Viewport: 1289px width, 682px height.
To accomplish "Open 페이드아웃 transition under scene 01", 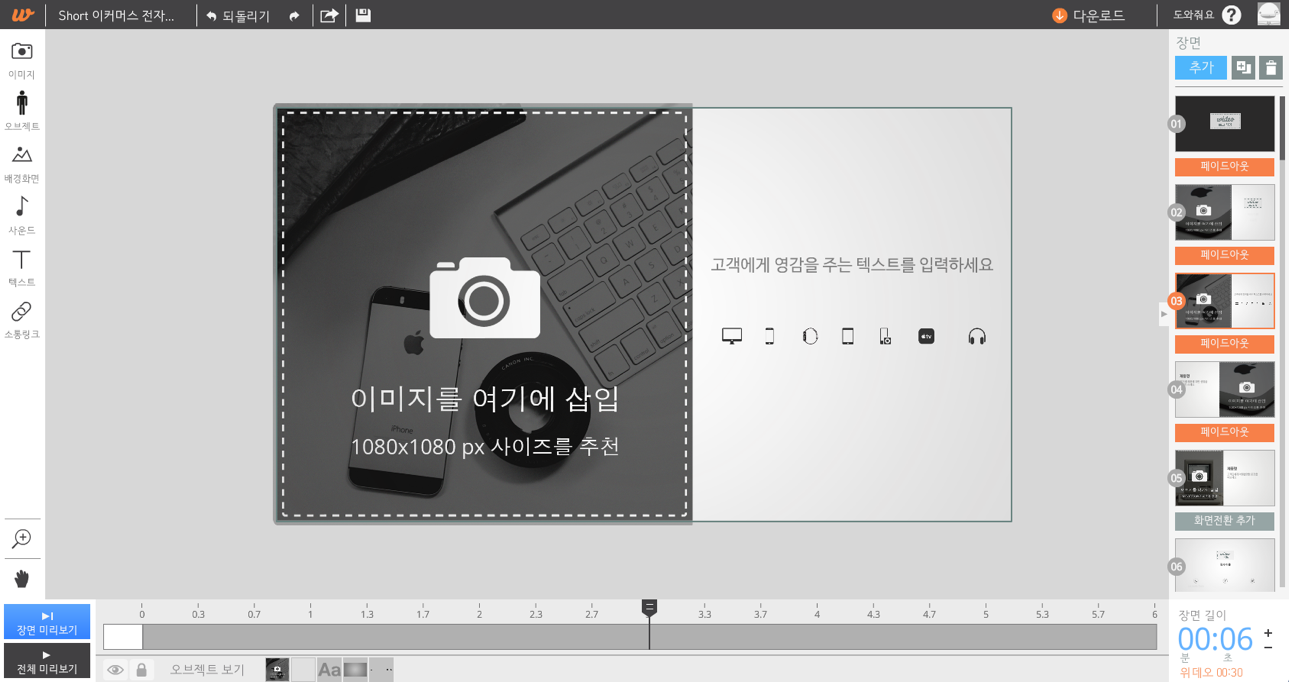I will [1224, 166].
